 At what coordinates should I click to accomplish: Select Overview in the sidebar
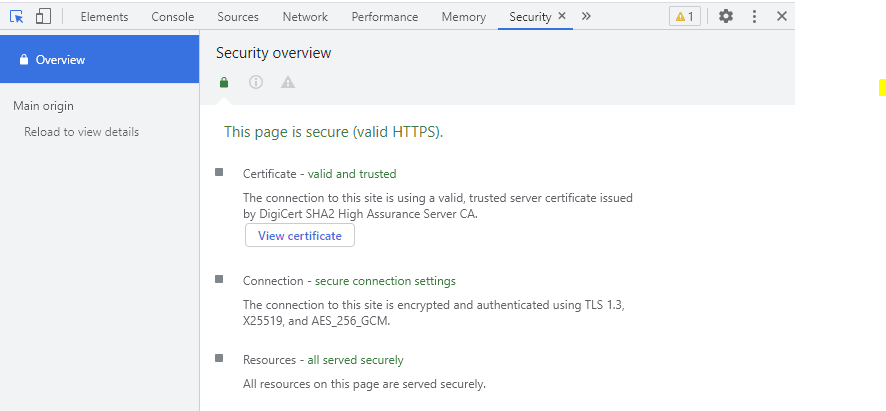[99, 59]
